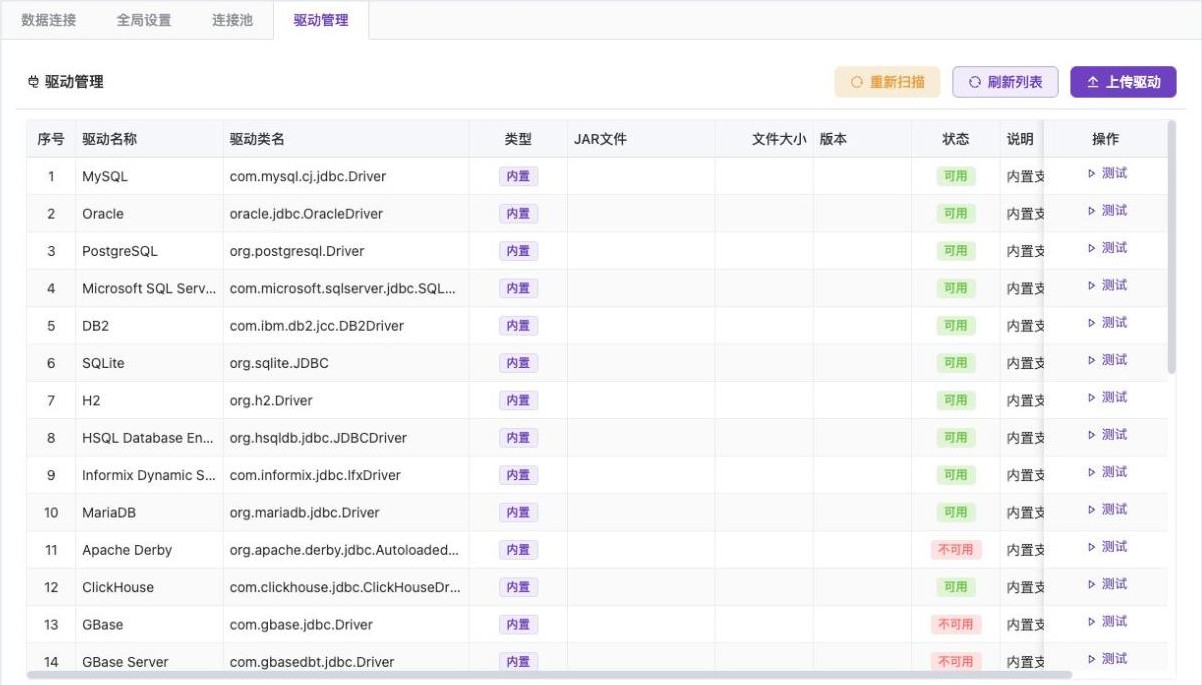
Task: Click org.h2.Driver class name
Action: click(x=271, y=400)
